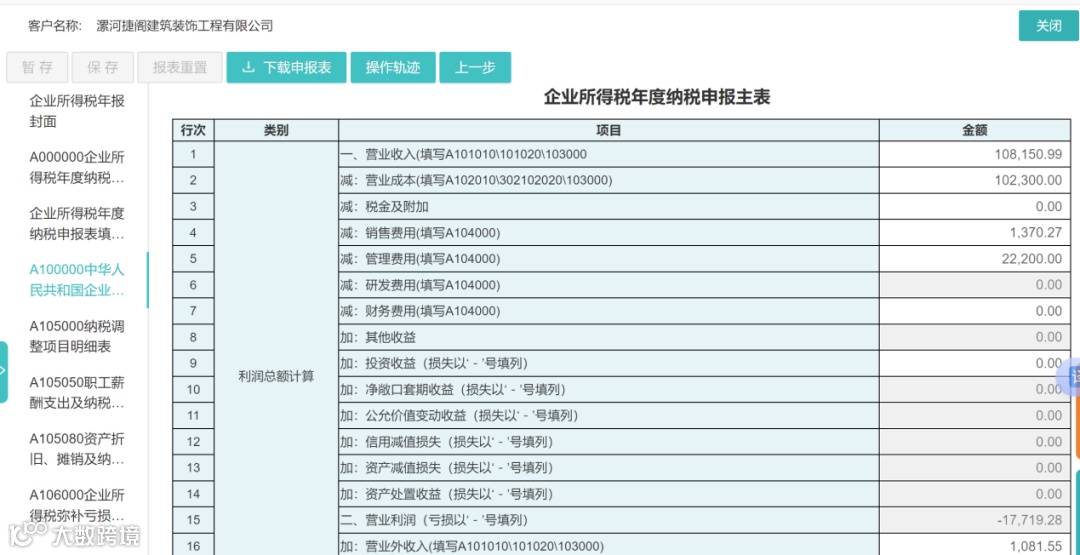Viewport: 1080px width, 555px height.
Task: Click 净敞口套期收益 greyed amount cell
Action: [975, 390]
